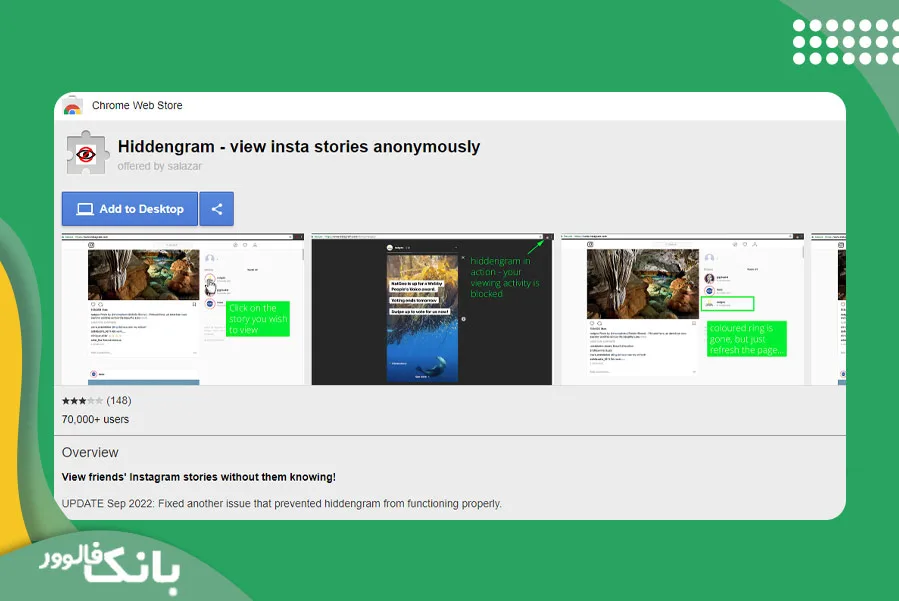Click the green arrow in dark screenshot
This screenshot has height=601, width=899.
coord(536,247)
